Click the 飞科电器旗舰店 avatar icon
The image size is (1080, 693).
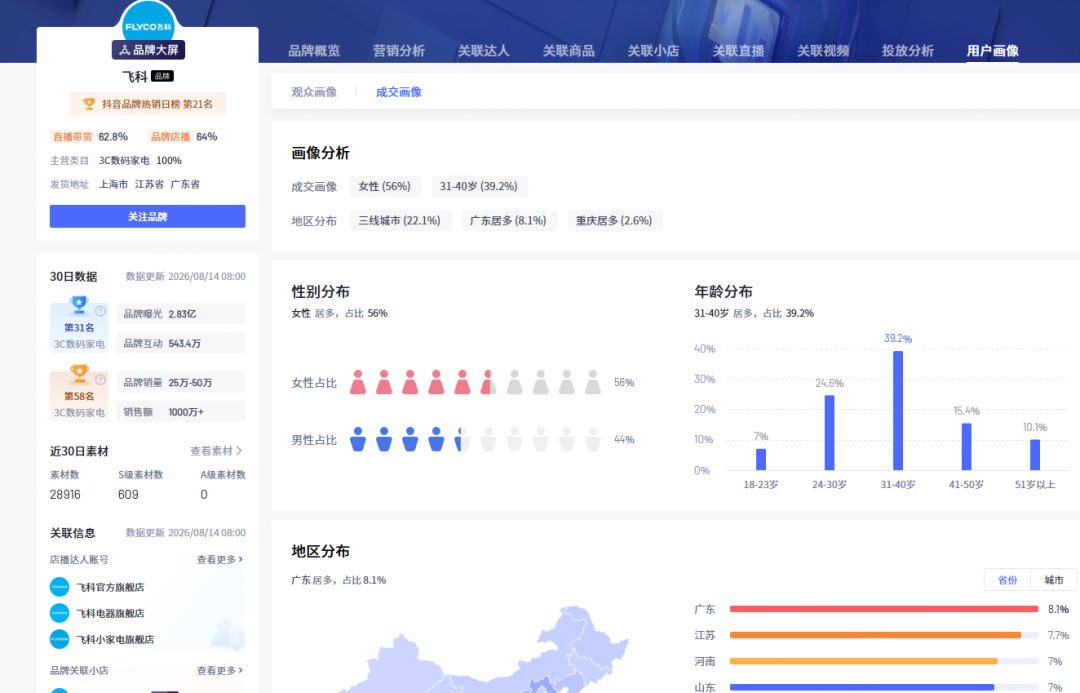tap(60, 613)
